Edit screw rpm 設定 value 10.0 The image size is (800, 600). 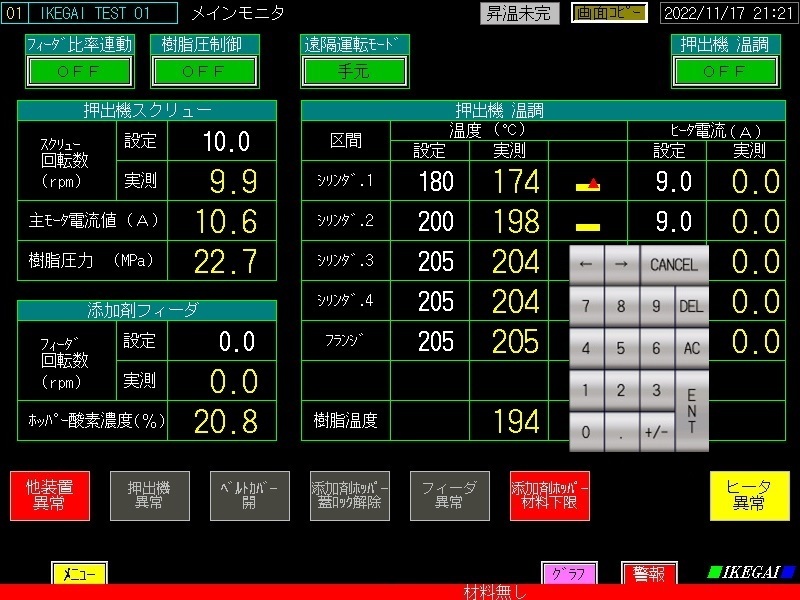click(x=222, y=141)
